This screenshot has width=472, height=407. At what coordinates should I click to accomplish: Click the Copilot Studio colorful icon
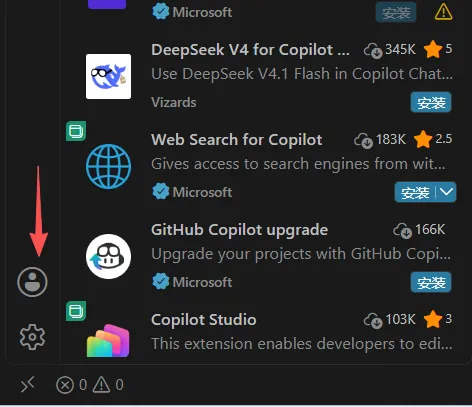[x=108, y=341]
